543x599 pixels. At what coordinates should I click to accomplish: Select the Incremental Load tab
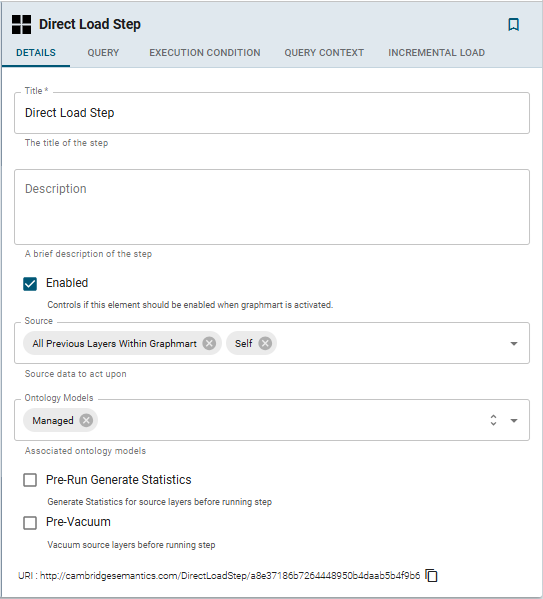436,53
